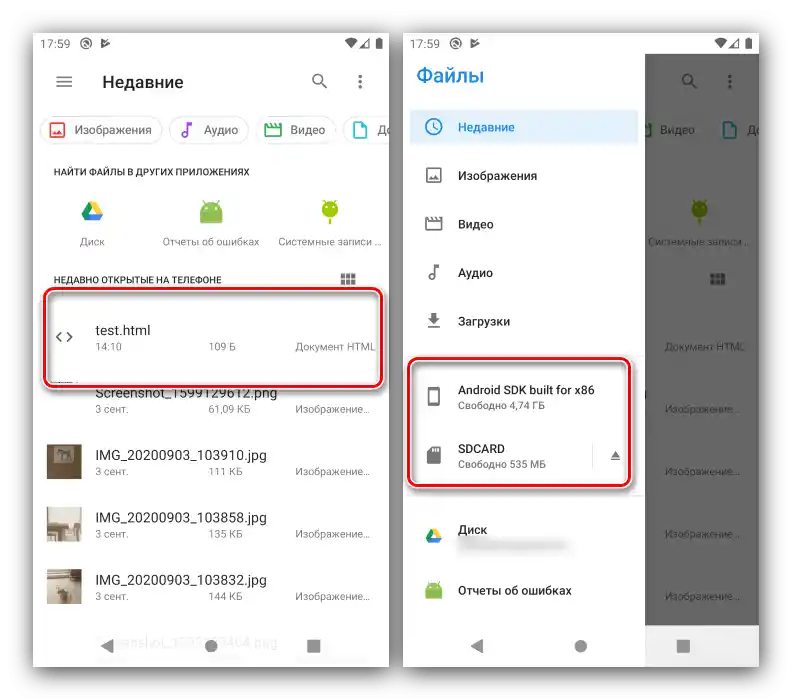Click the Документ HTML label of test.html
Image resolution: width=792 pixels, height=700 pixels.
[335, 347]
